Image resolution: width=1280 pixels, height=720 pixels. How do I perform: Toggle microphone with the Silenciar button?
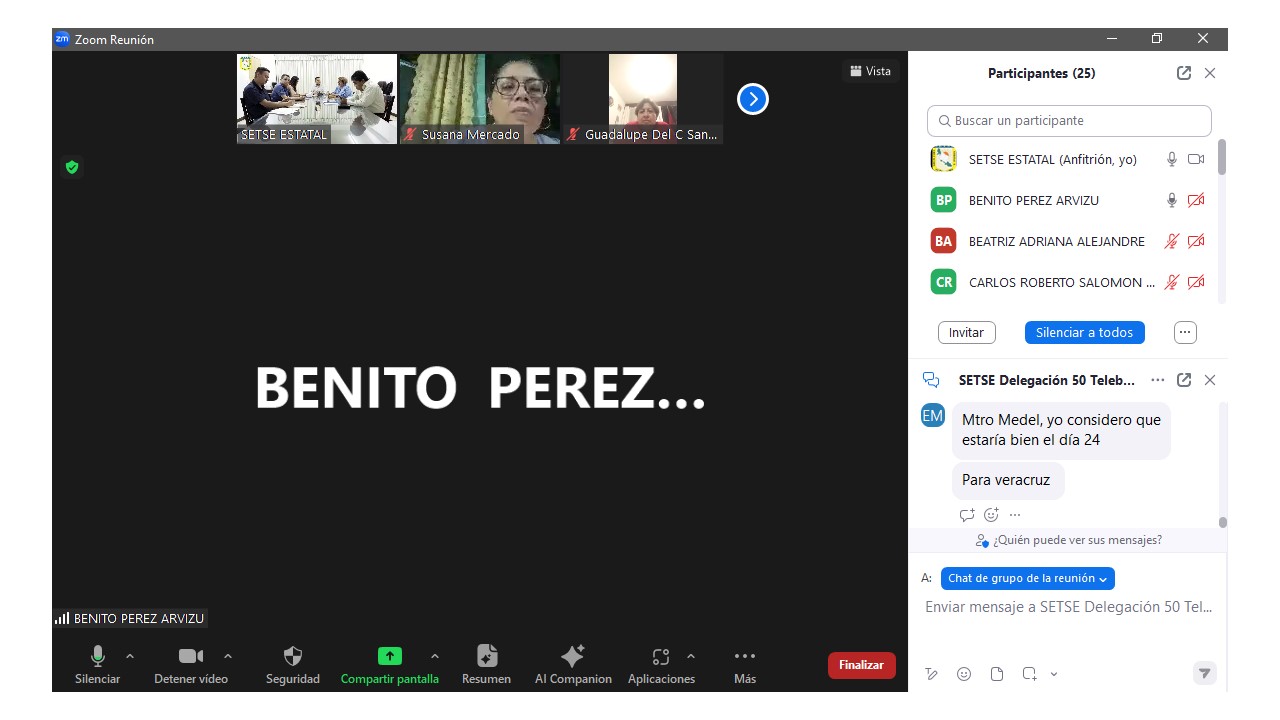pos(97,657)
